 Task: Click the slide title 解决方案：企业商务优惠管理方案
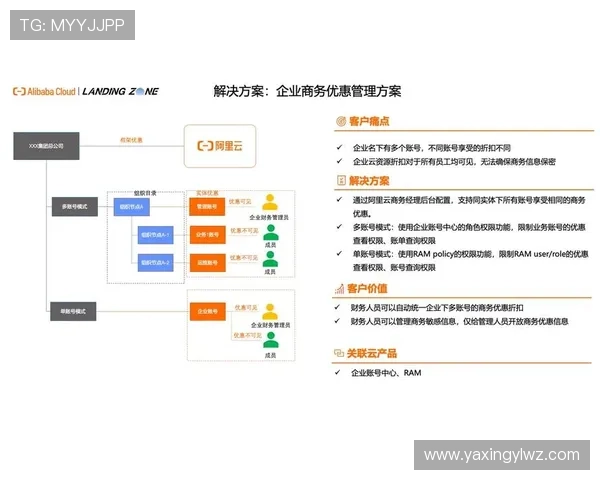pyautogui.click(x=307, y=91)
